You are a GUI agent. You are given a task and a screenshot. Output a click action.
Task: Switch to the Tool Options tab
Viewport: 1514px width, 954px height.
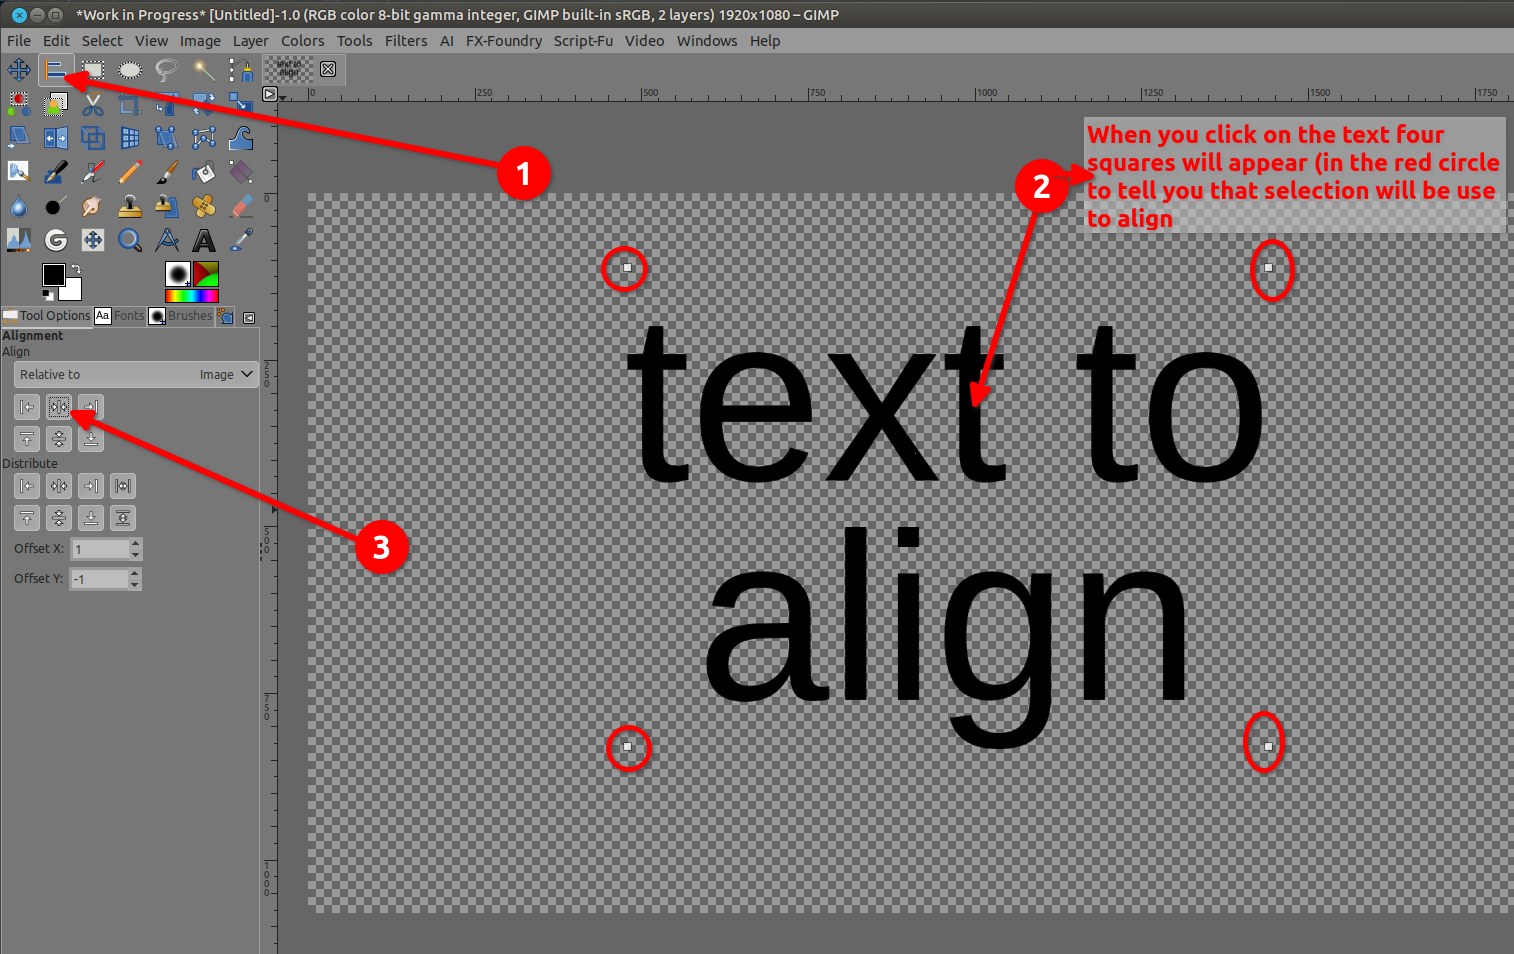[x=47, y=316]
